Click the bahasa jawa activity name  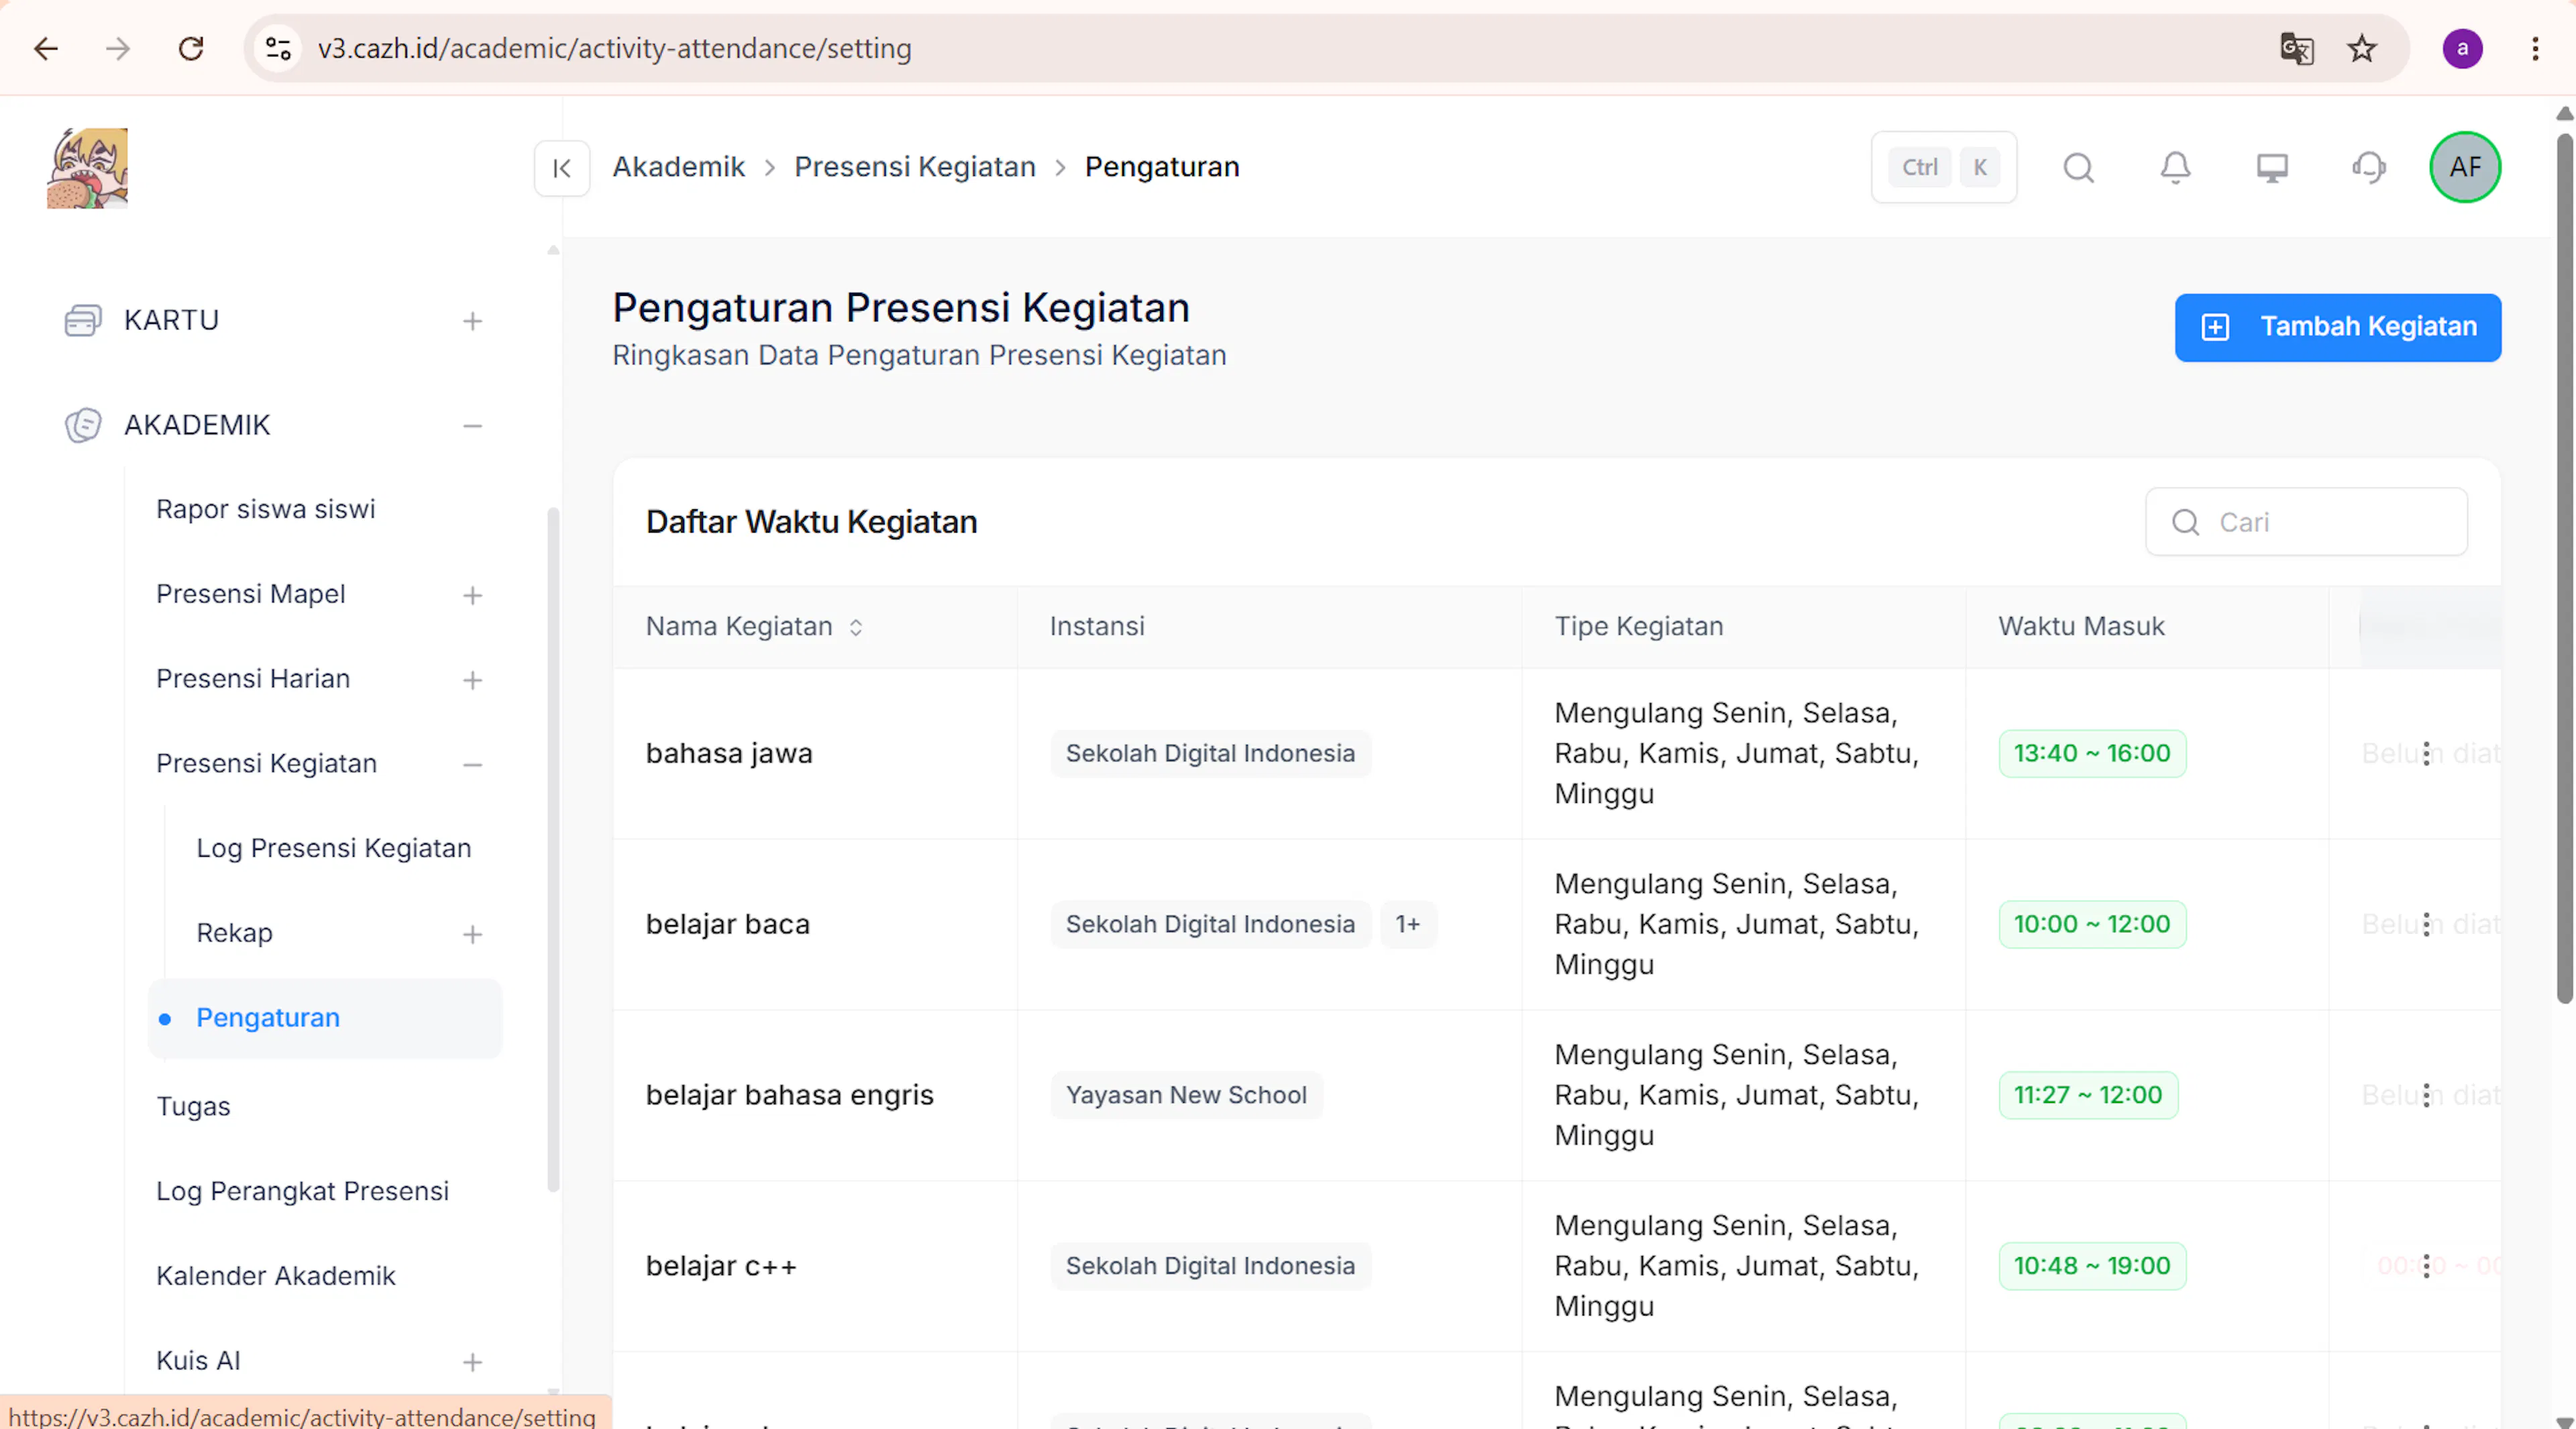click(729, 753)
